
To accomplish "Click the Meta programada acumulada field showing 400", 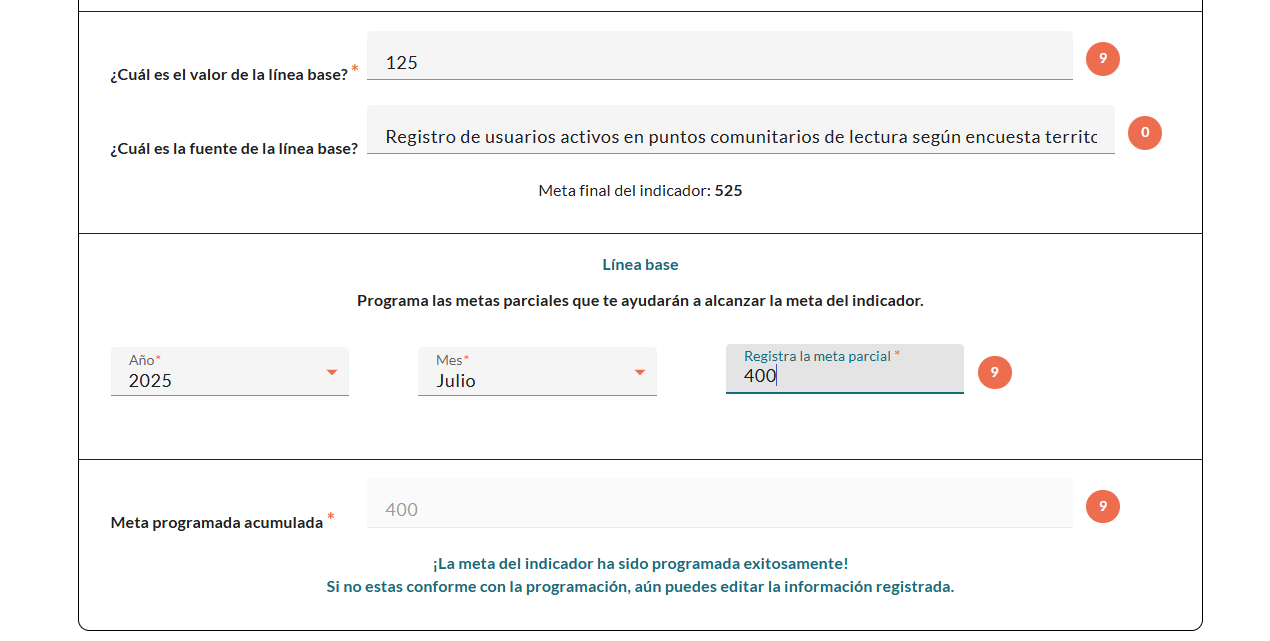I will [718, 509].
